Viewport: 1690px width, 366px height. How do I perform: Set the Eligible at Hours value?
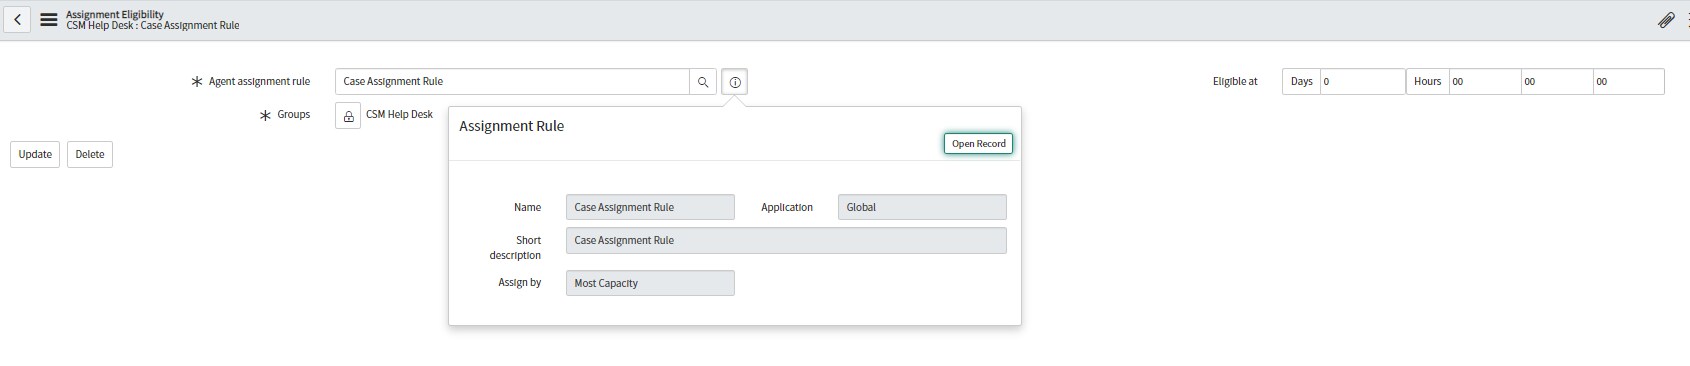click(1485, 82)
